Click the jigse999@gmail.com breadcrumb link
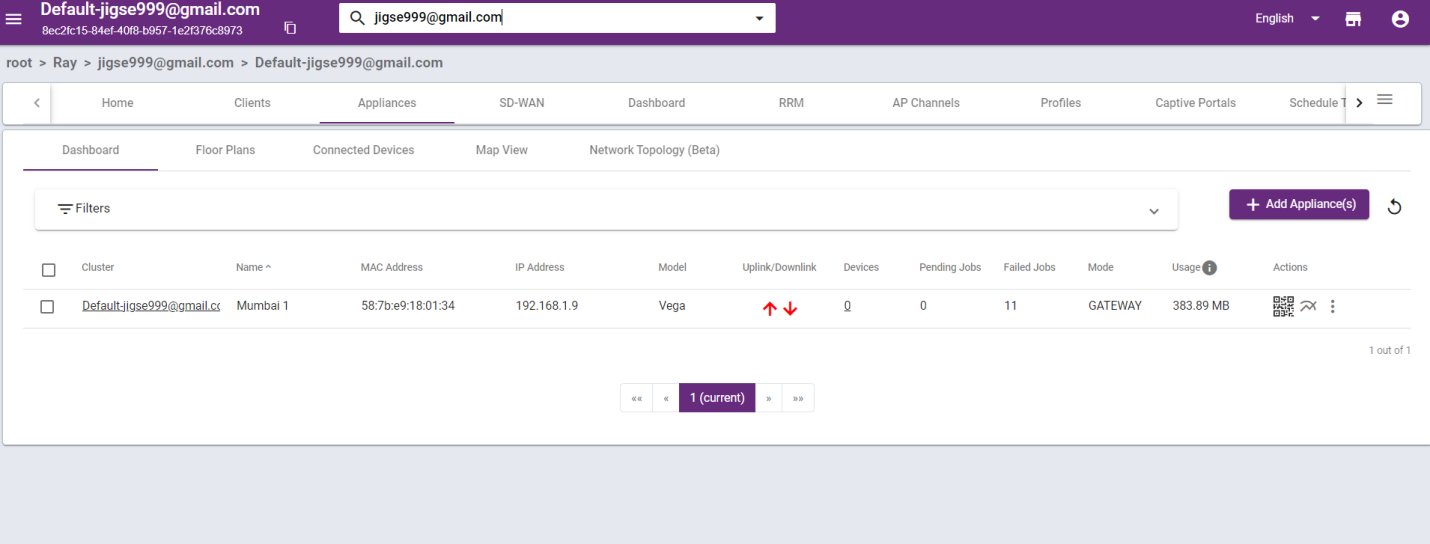The image size is (1430, 544). pos(165,62)
